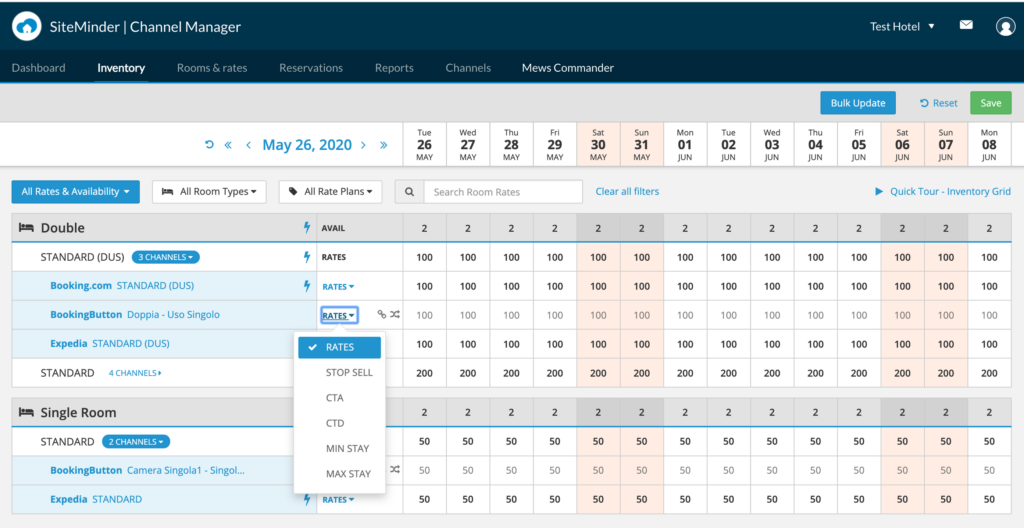Select RATES option in dropdown list

point(340,348)
